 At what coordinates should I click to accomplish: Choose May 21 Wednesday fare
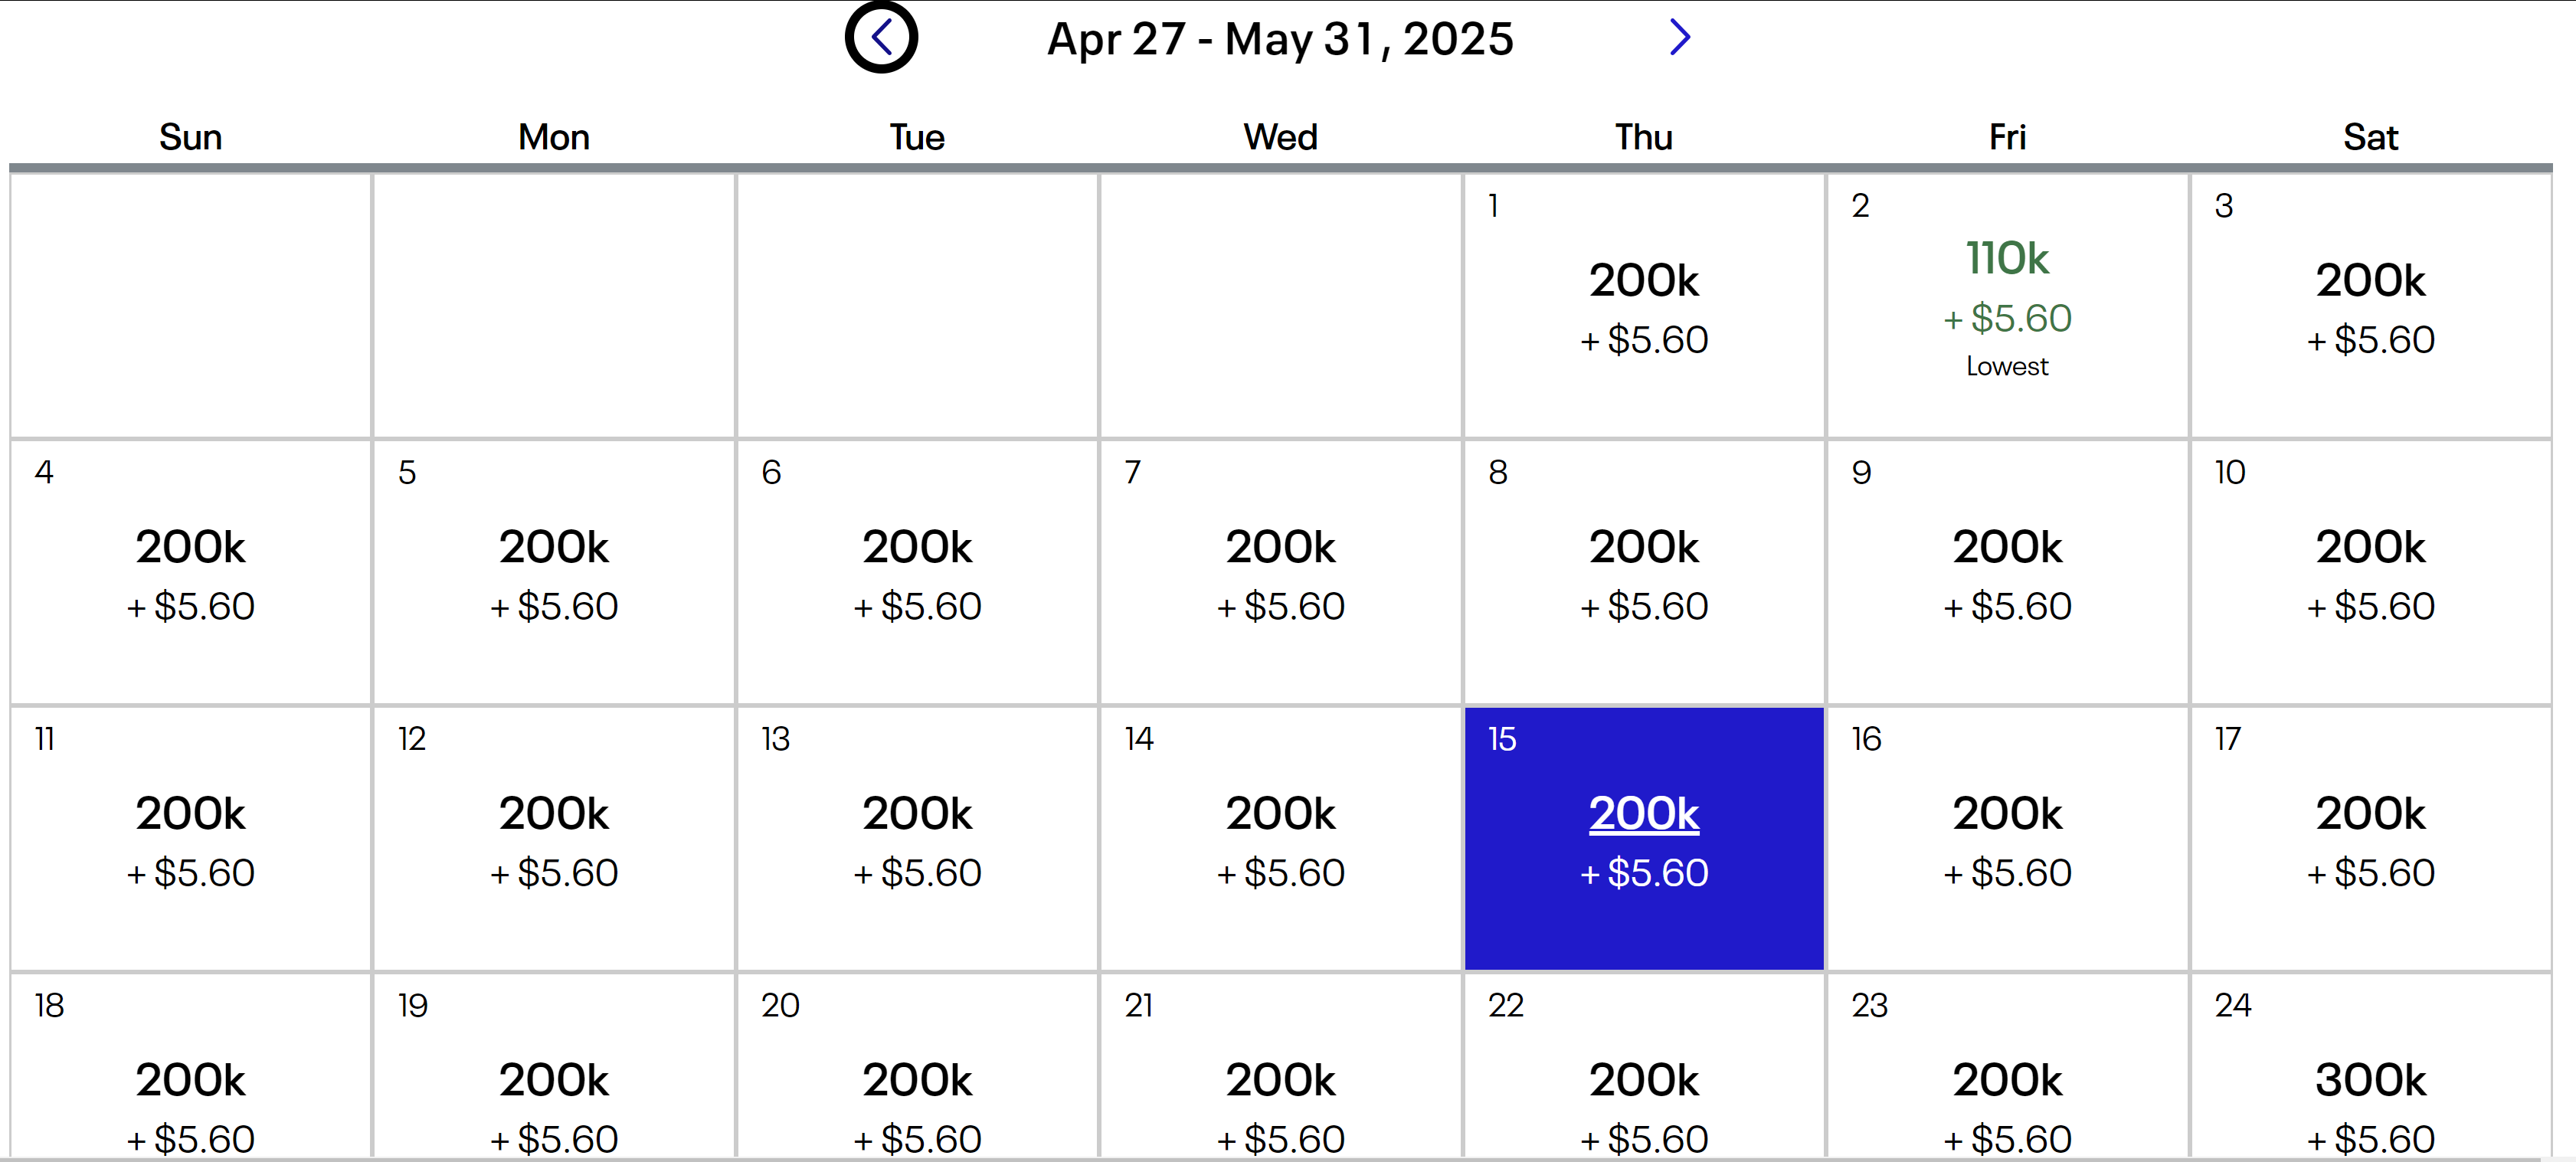tap(1280, 1066)
